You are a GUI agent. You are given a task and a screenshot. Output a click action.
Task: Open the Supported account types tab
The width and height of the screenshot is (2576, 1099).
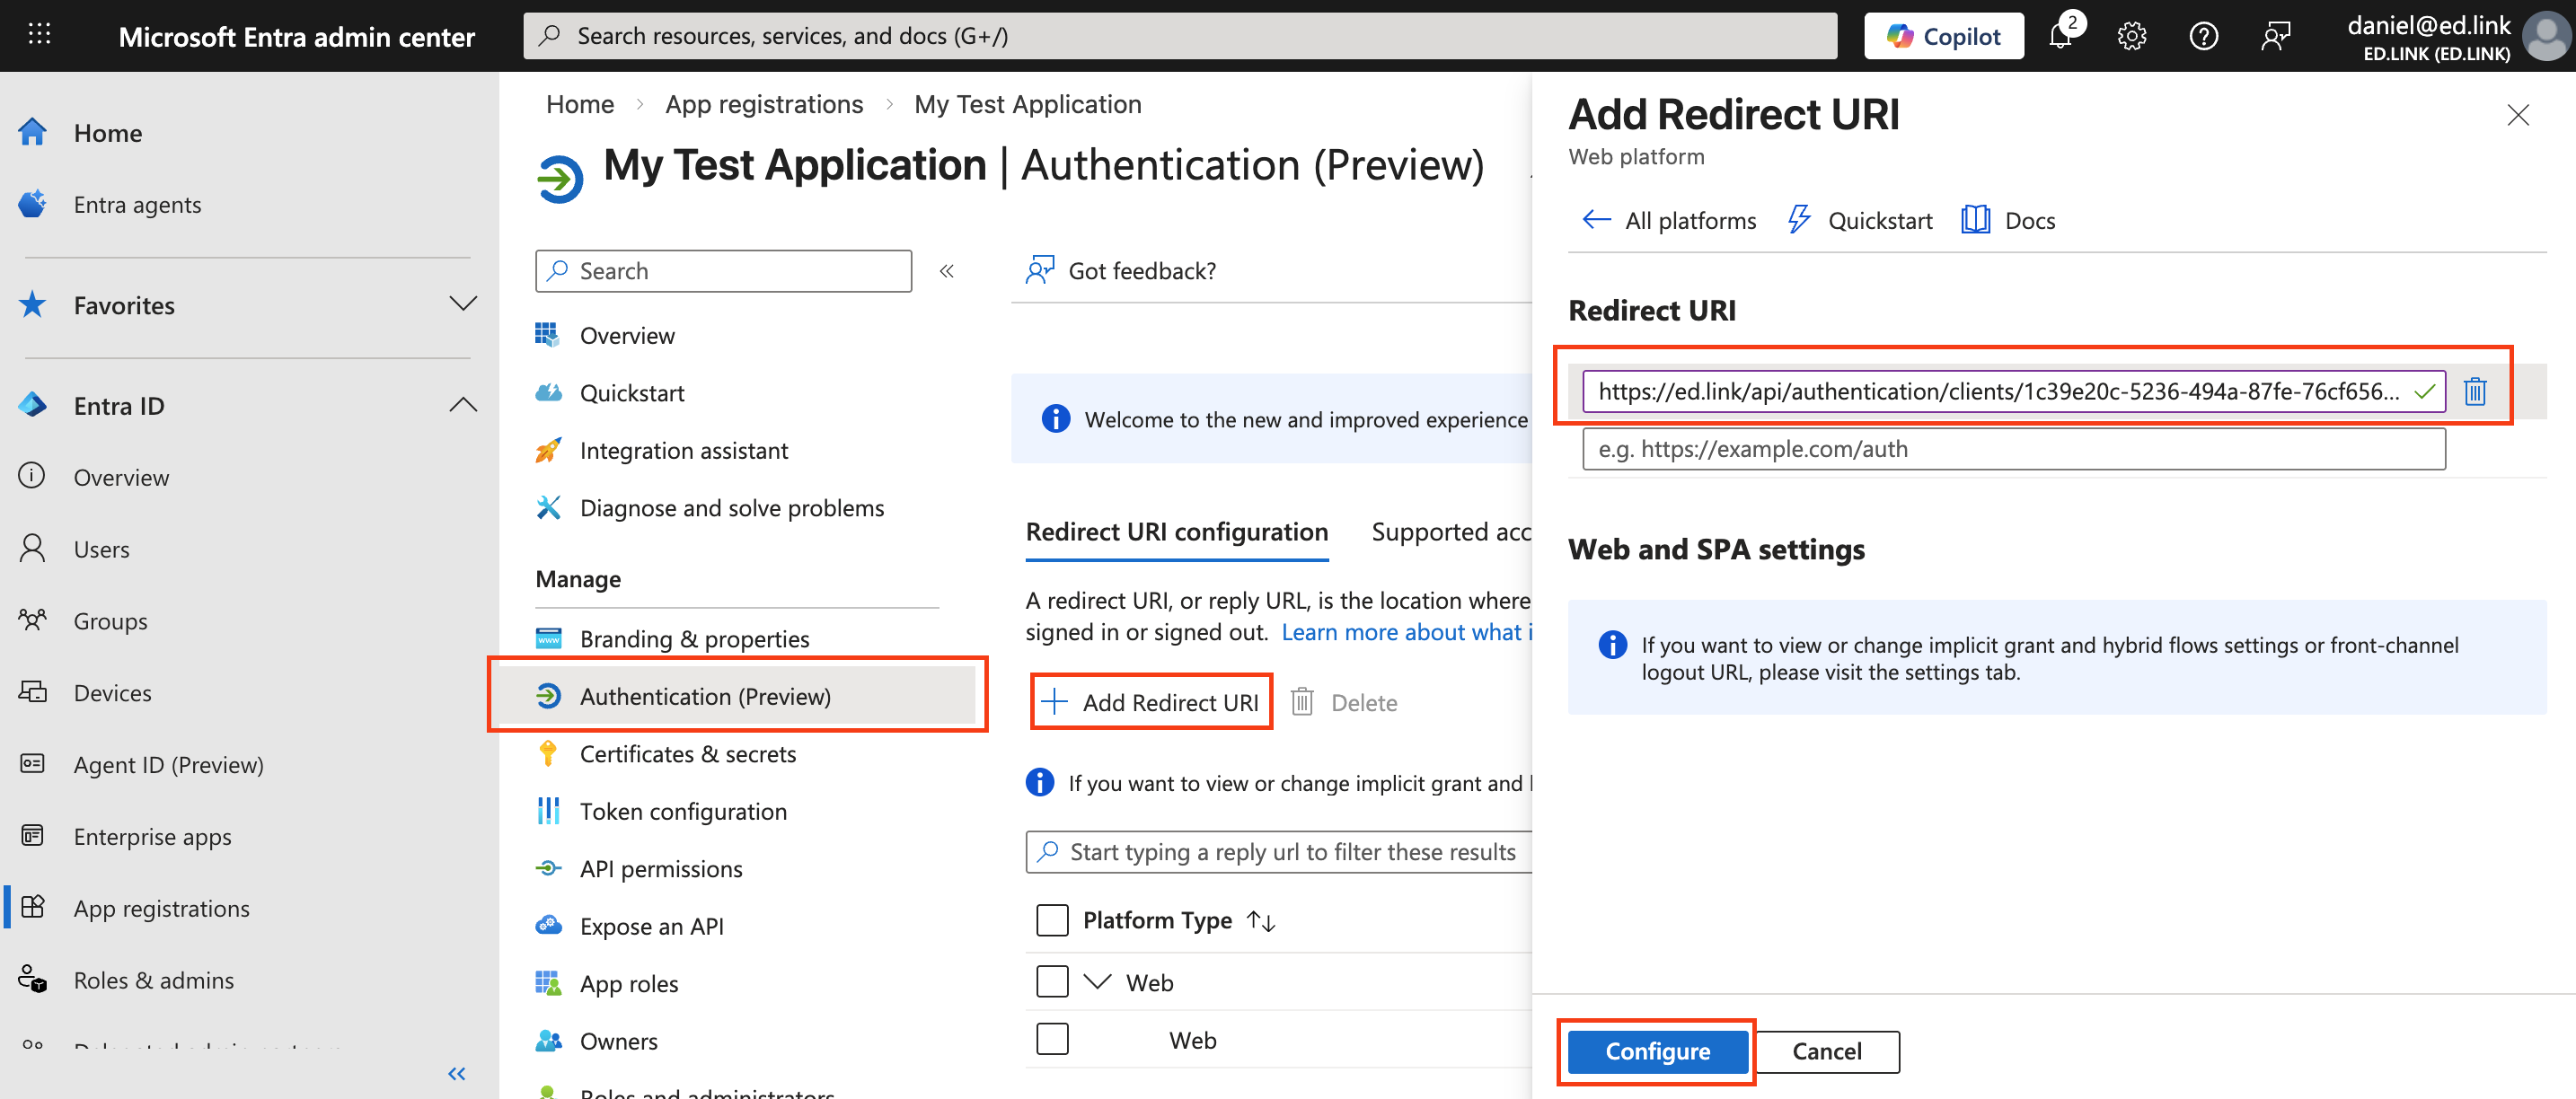1449,531
